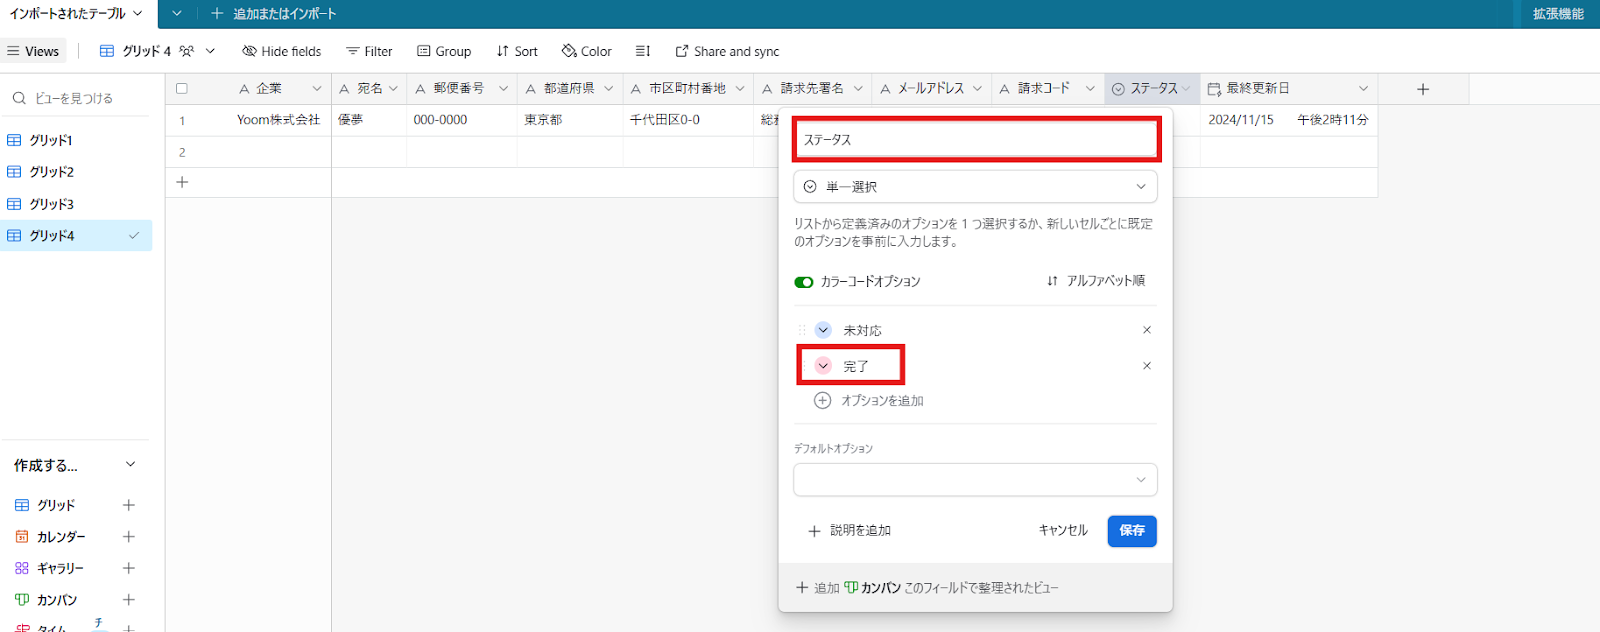The height and width of the screenshot is (632, 1600).
Task: Remove the 未対応 option
Action: 1146,330
